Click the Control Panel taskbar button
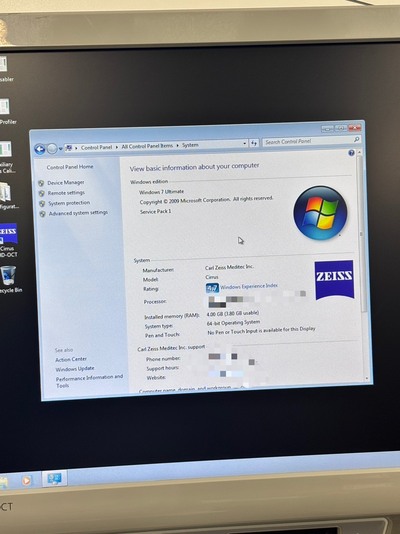Screen dimensions: 400x534 (54, 478)
